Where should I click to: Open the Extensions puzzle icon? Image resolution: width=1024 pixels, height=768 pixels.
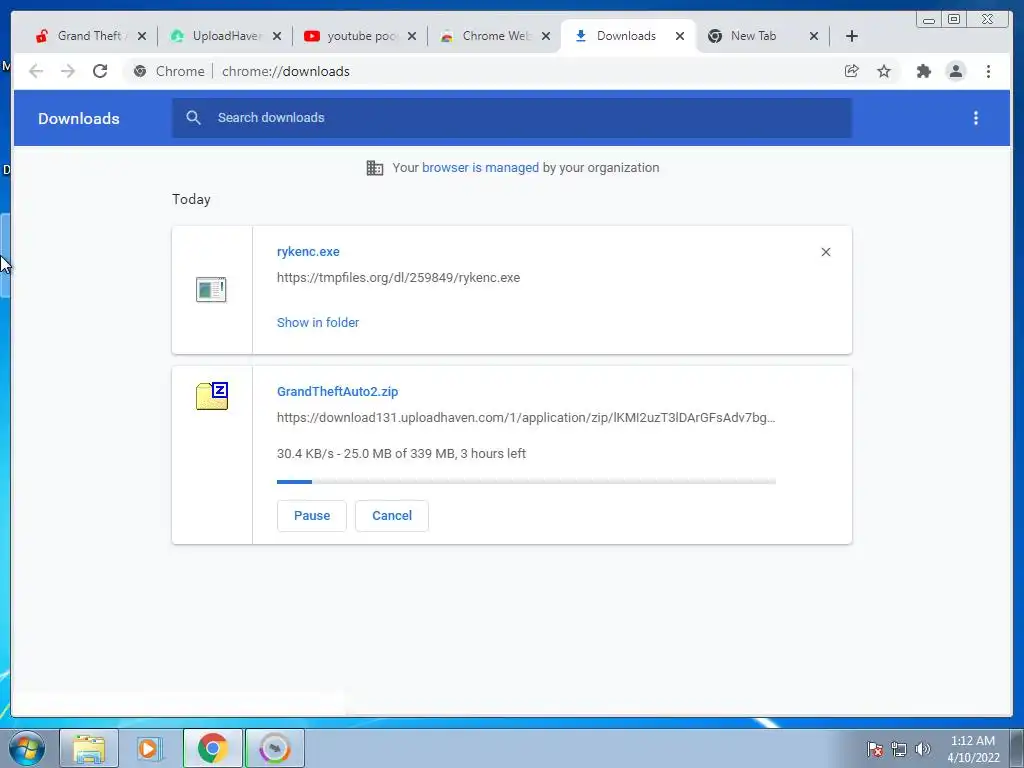(x=923, y=71)
